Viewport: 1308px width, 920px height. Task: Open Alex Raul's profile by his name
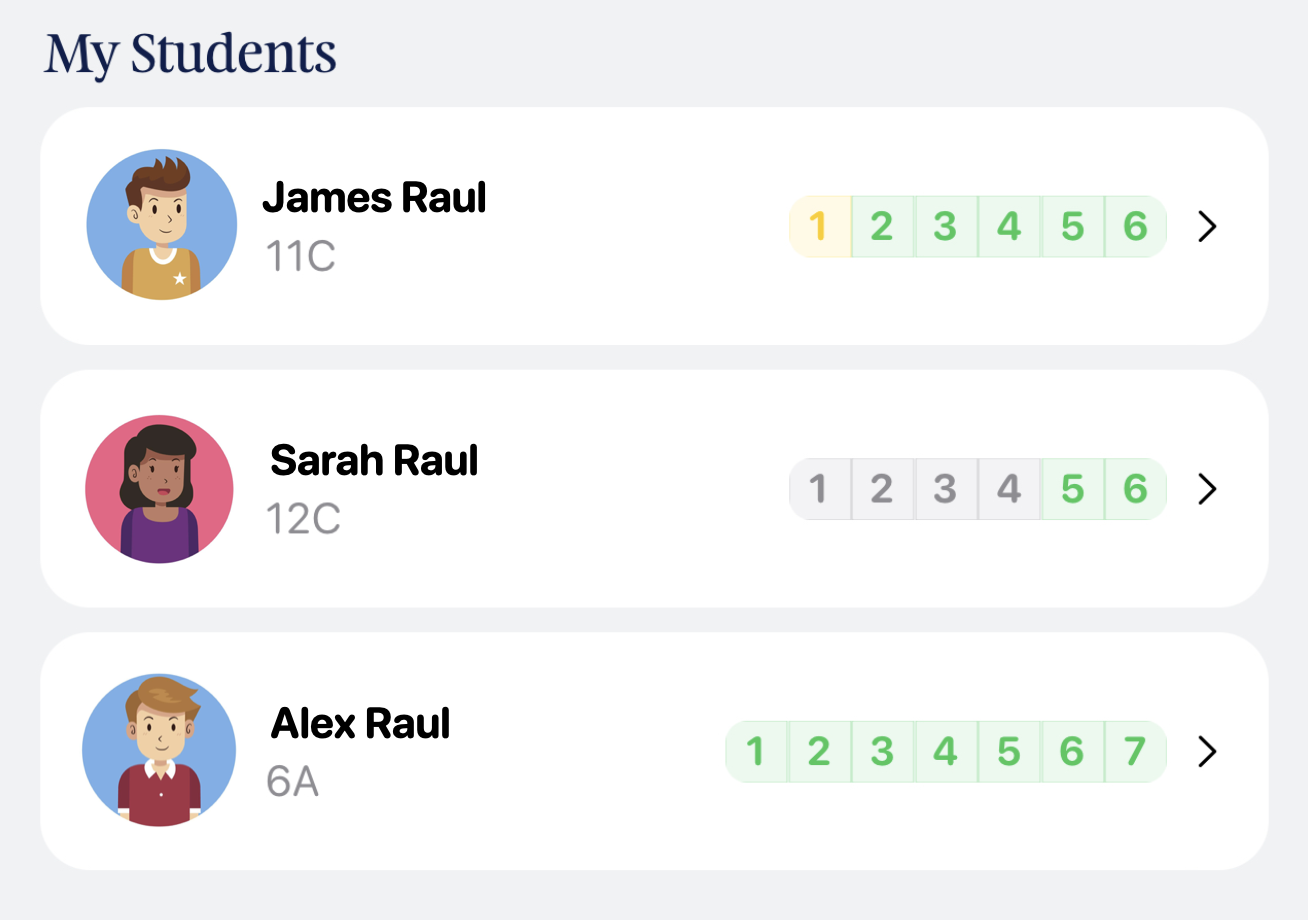click(x=360, y=723)
